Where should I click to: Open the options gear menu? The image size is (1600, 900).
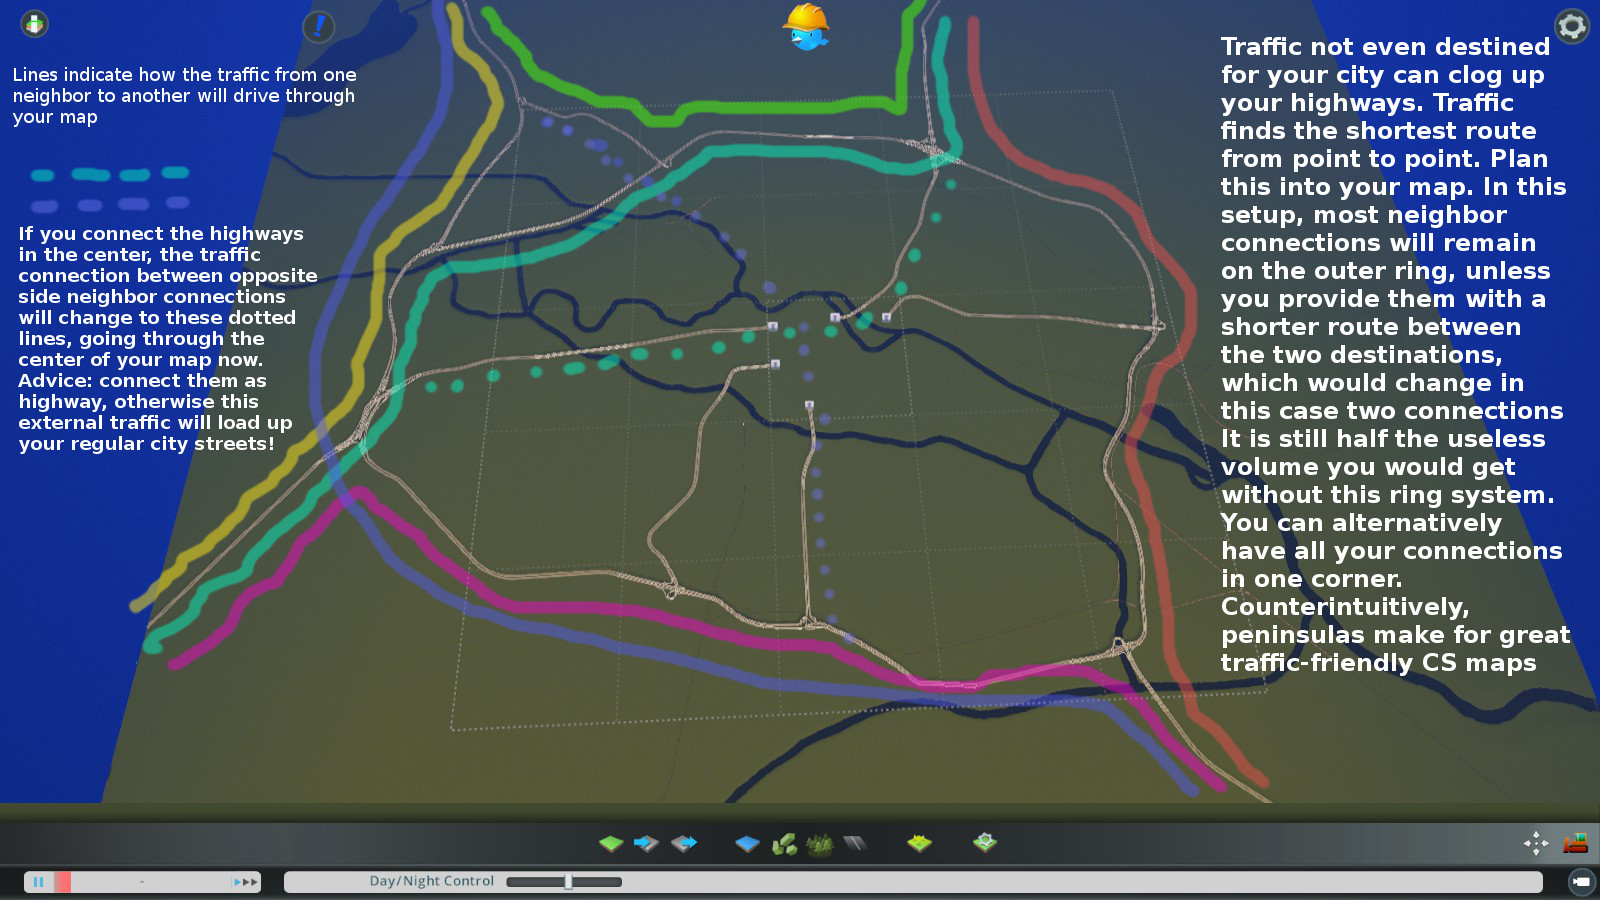click(1571, 26)
